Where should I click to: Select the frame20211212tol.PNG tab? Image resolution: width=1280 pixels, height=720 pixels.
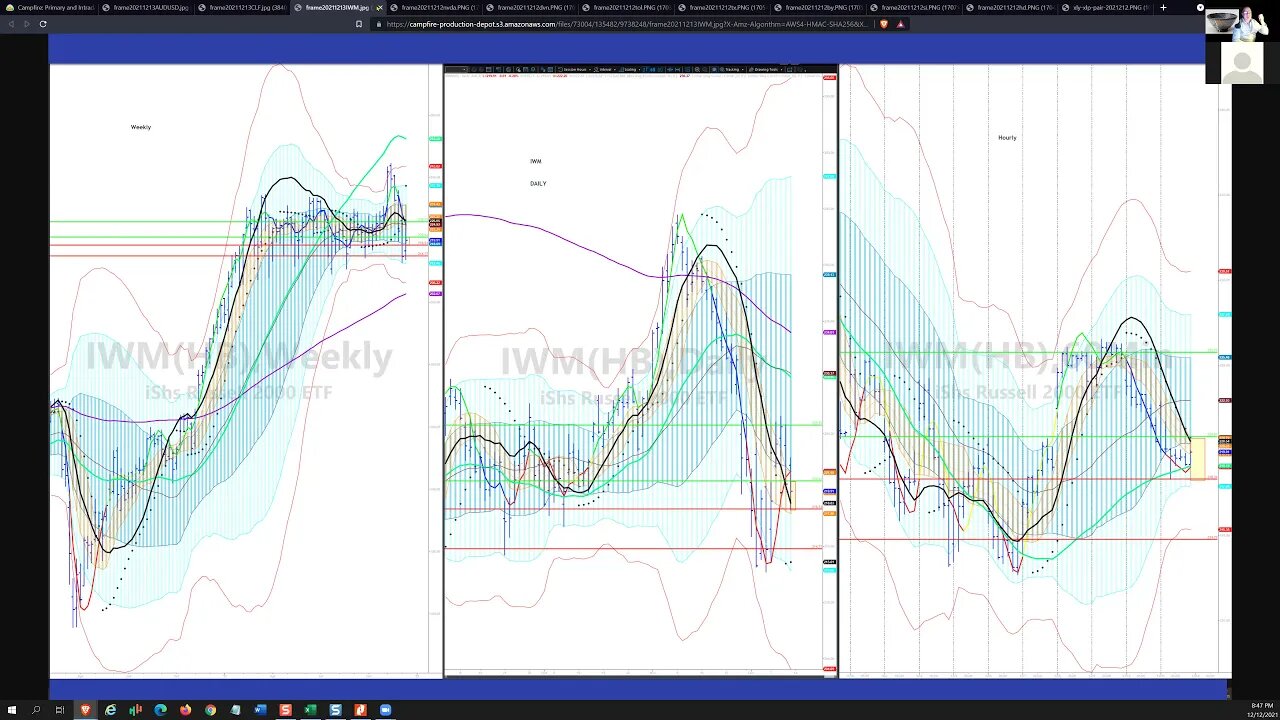click(x=625, y=7)
